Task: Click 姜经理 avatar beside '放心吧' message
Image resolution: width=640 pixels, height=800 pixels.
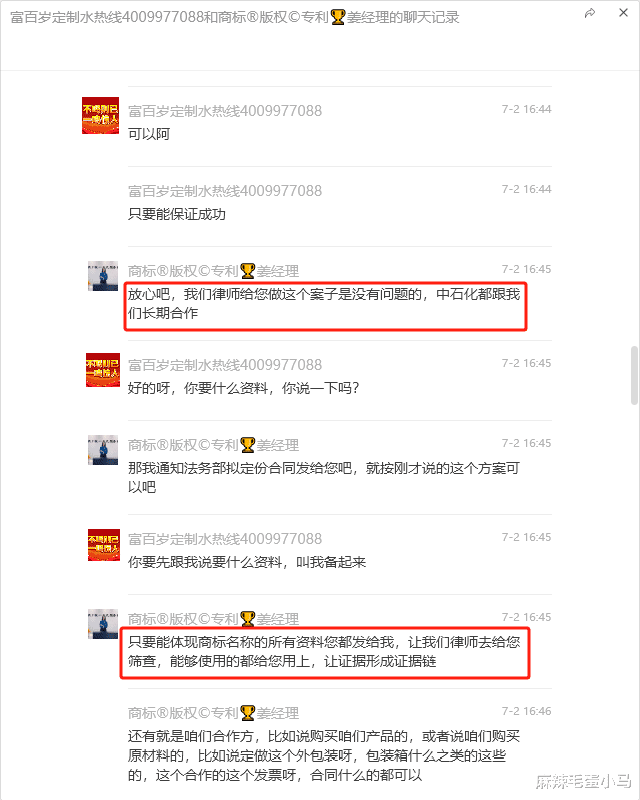Action: pos(103,276)
